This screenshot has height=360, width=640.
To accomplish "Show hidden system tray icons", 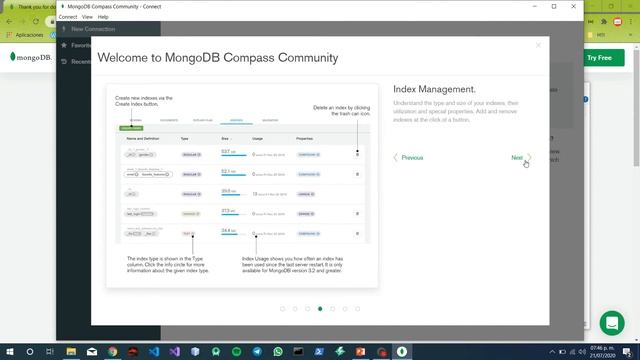I will [x=552, y=351].
